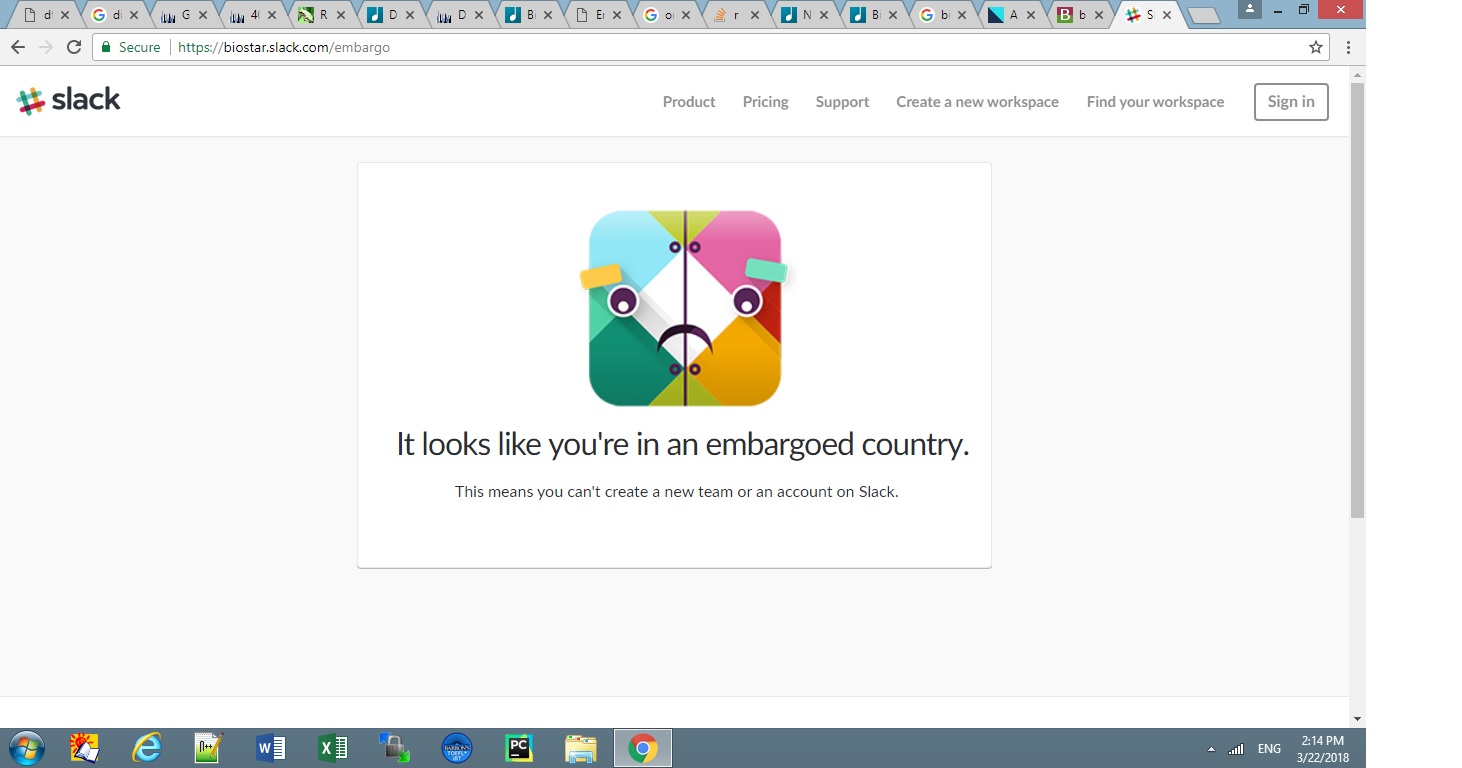Click the ENG language indicator
Viewport: 1462px width, 768px height.
click(x=1269, y=749)
